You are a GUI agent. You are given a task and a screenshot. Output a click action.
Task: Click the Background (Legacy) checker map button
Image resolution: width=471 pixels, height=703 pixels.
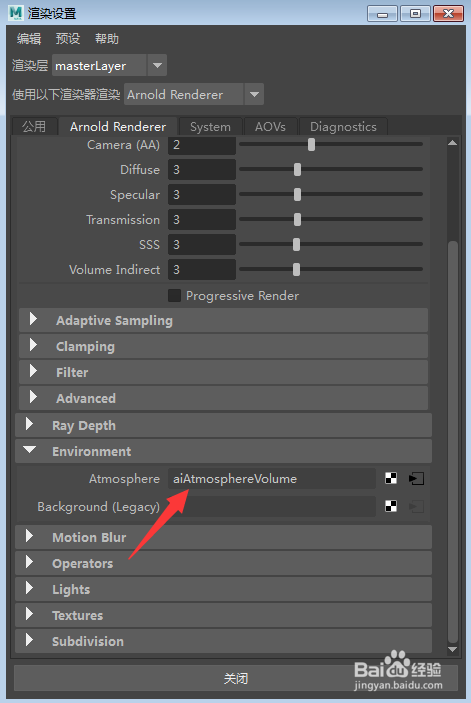point(391,506)
